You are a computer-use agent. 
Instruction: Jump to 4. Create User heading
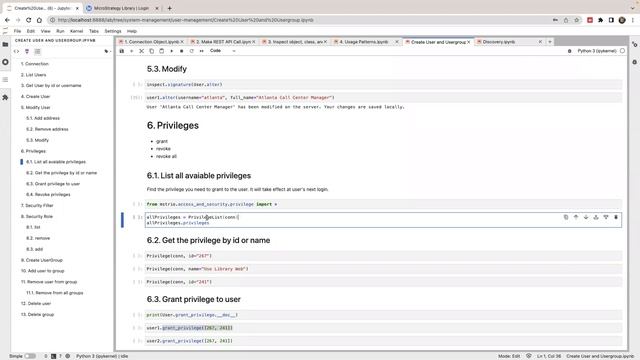pyautogui.click(x=36, y=97)
